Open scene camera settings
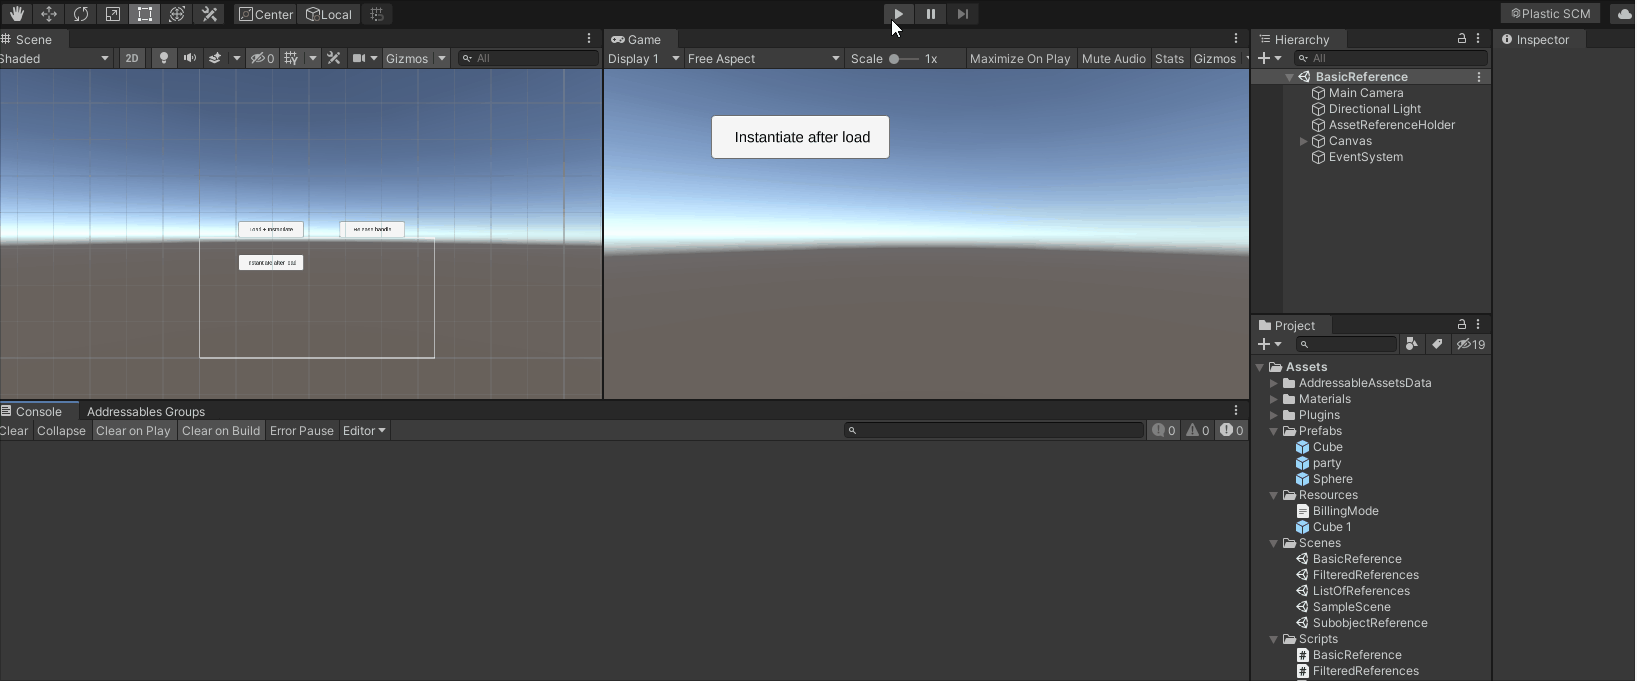 (x=359, y=58)
